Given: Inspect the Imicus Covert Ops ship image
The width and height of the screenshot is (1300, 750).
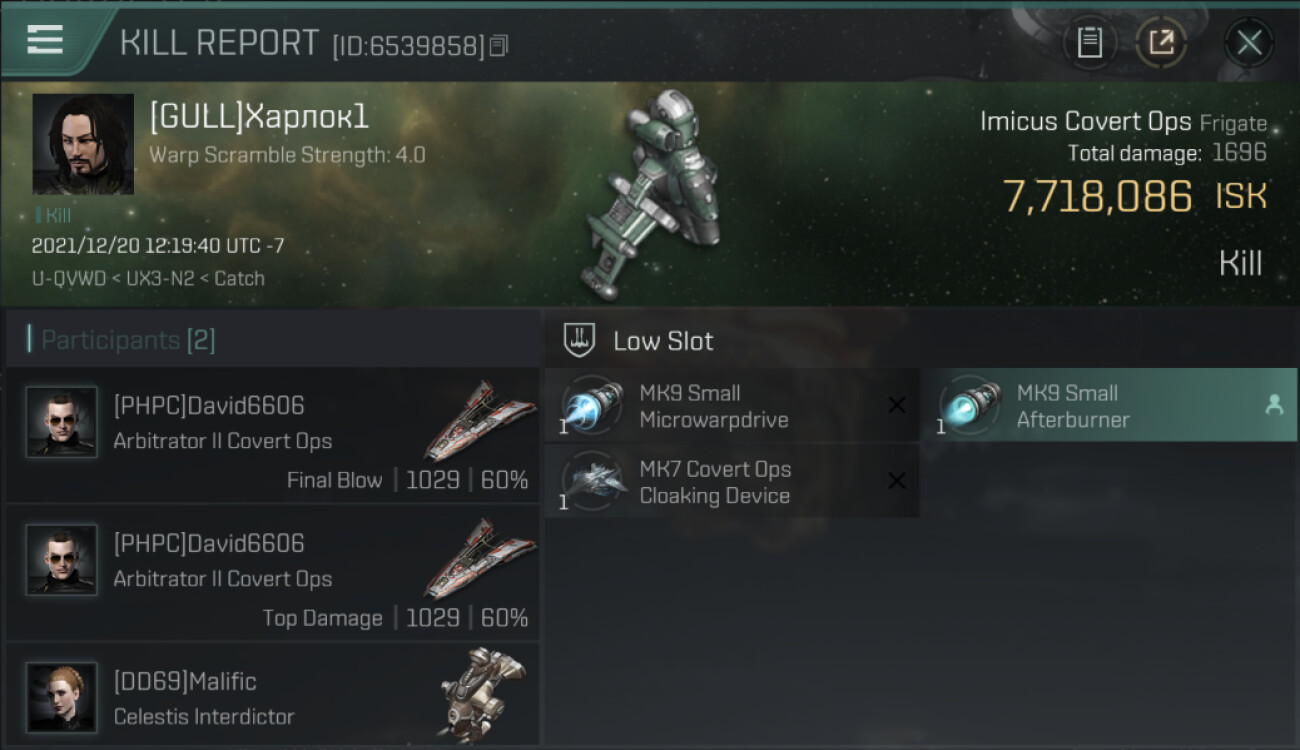Looking at the screenshot, I should point(655,195).
